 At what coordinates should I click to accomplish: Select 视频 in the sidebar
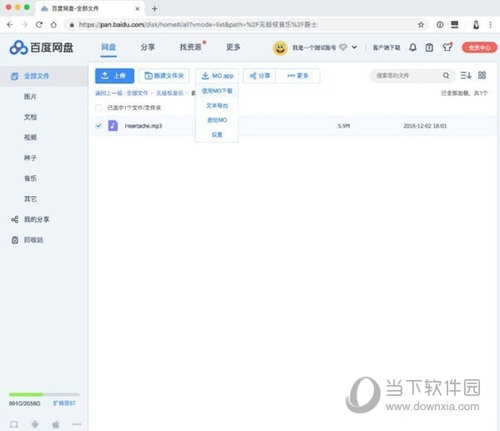coord(30,137)
